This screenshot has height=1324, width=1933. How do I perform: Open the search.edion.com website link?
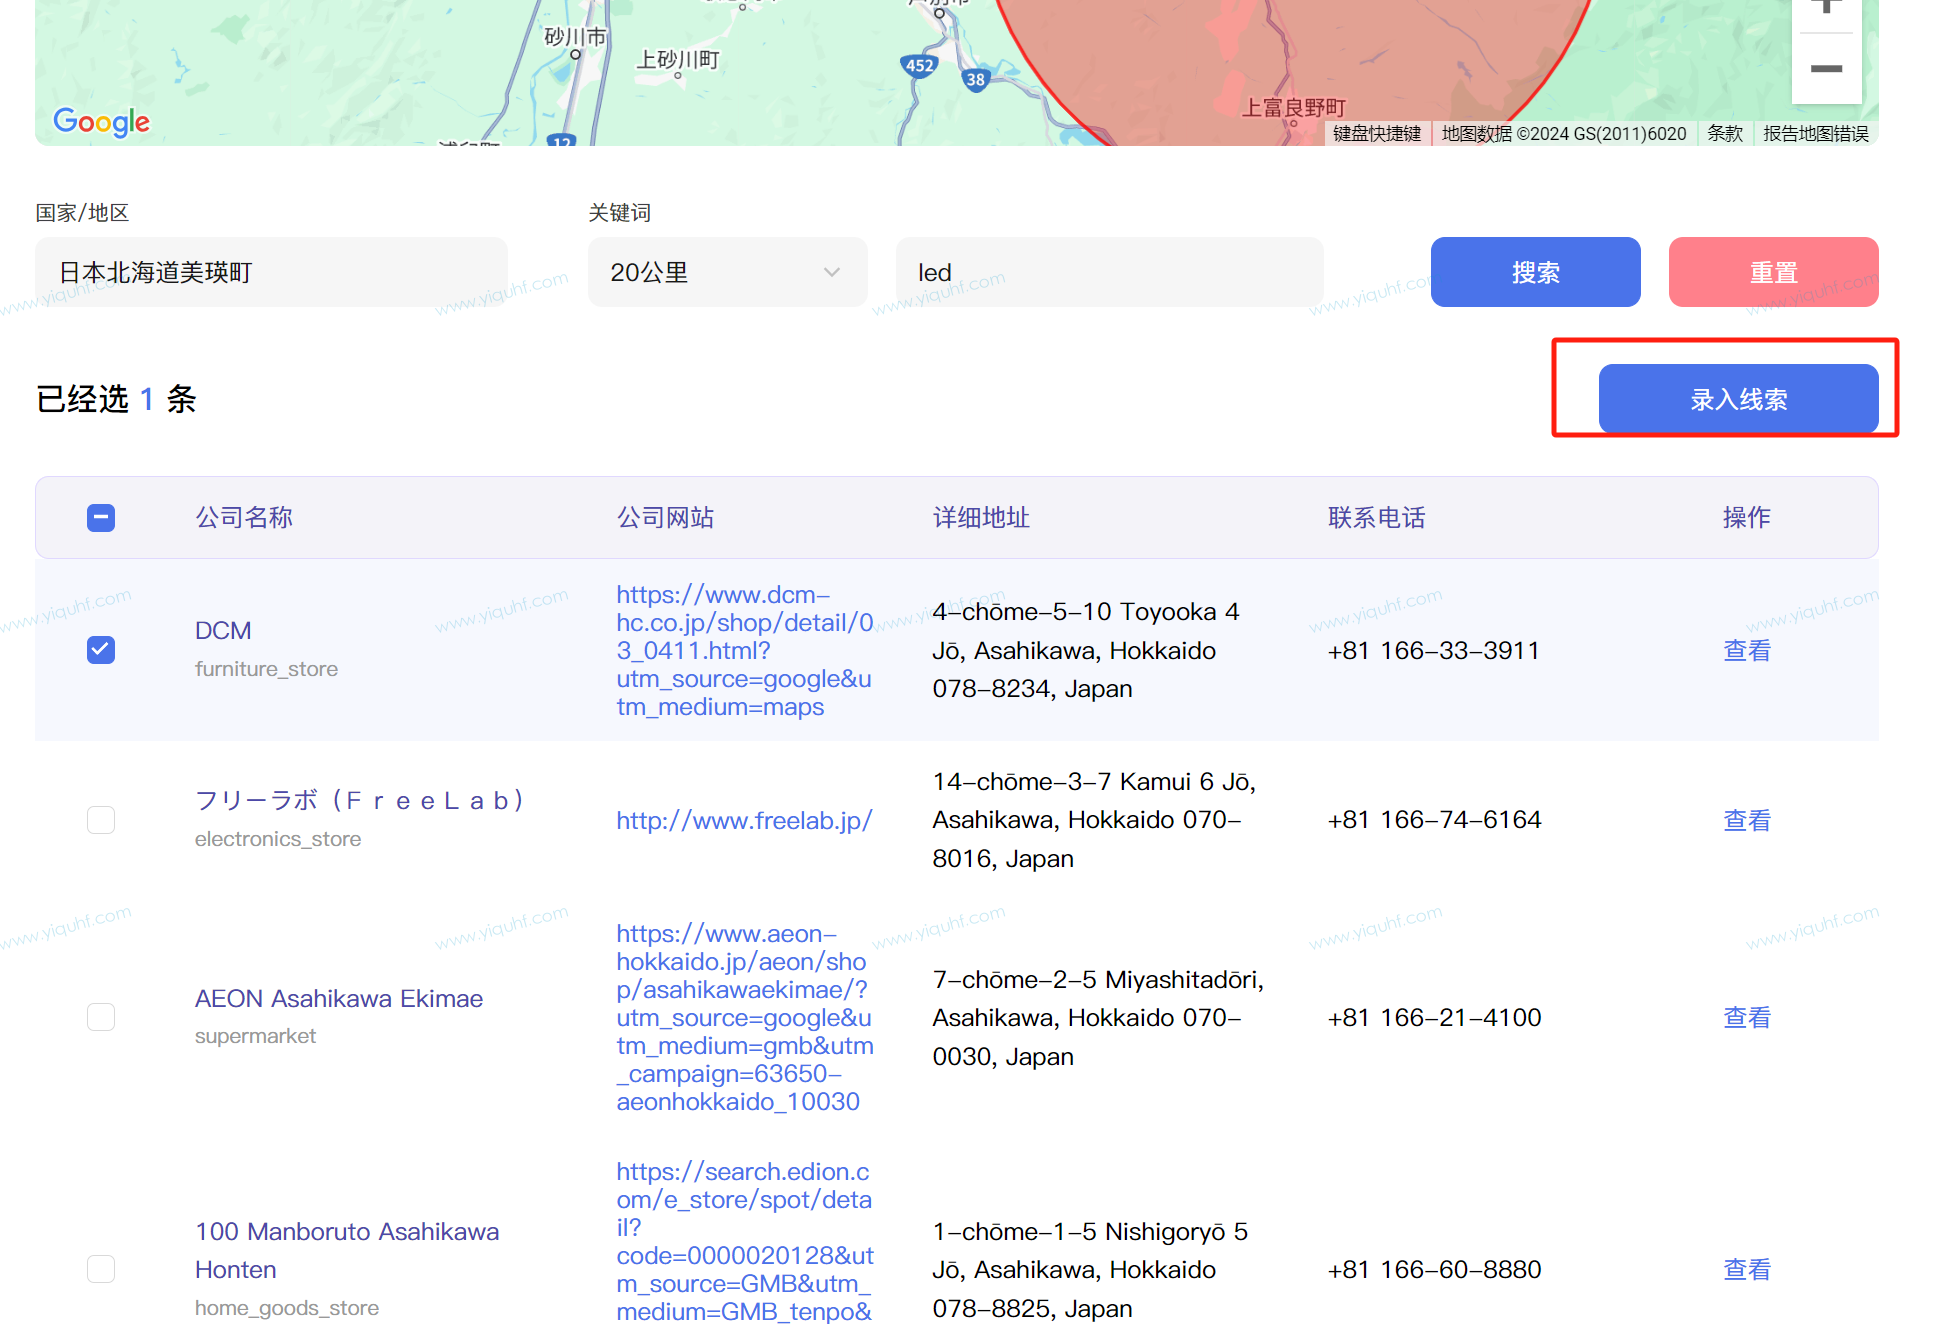click(745, 1241)
